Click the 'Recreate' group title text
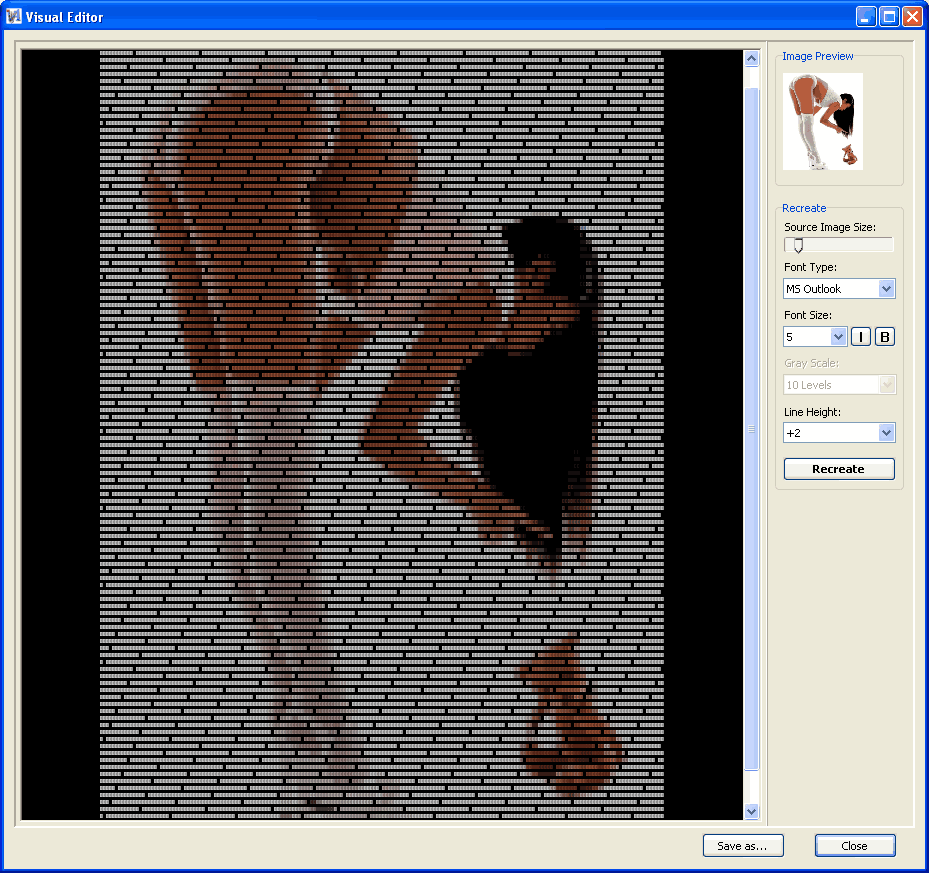Image resolution: width=929 pixels, height=873 pixels. [804, 208]
